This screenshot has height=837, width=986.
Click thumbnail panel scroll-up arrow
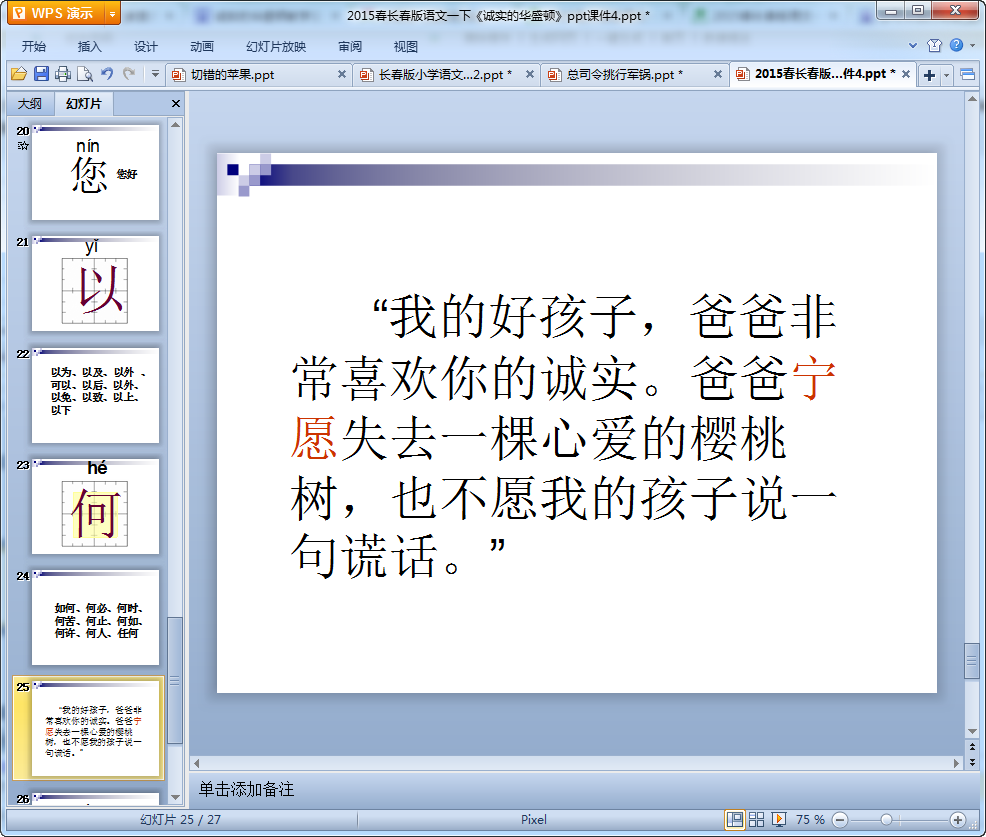[175, 125]
